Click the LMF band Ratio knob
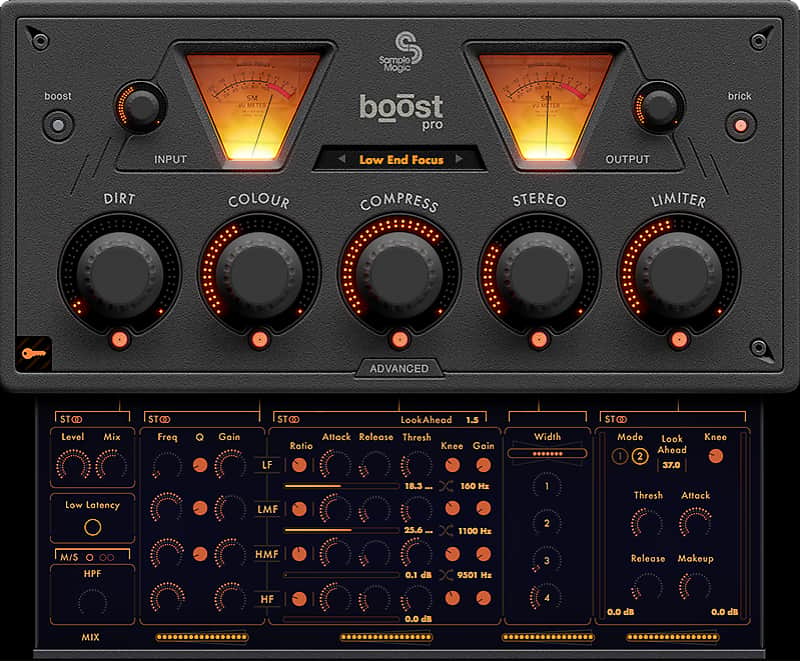 299,509
